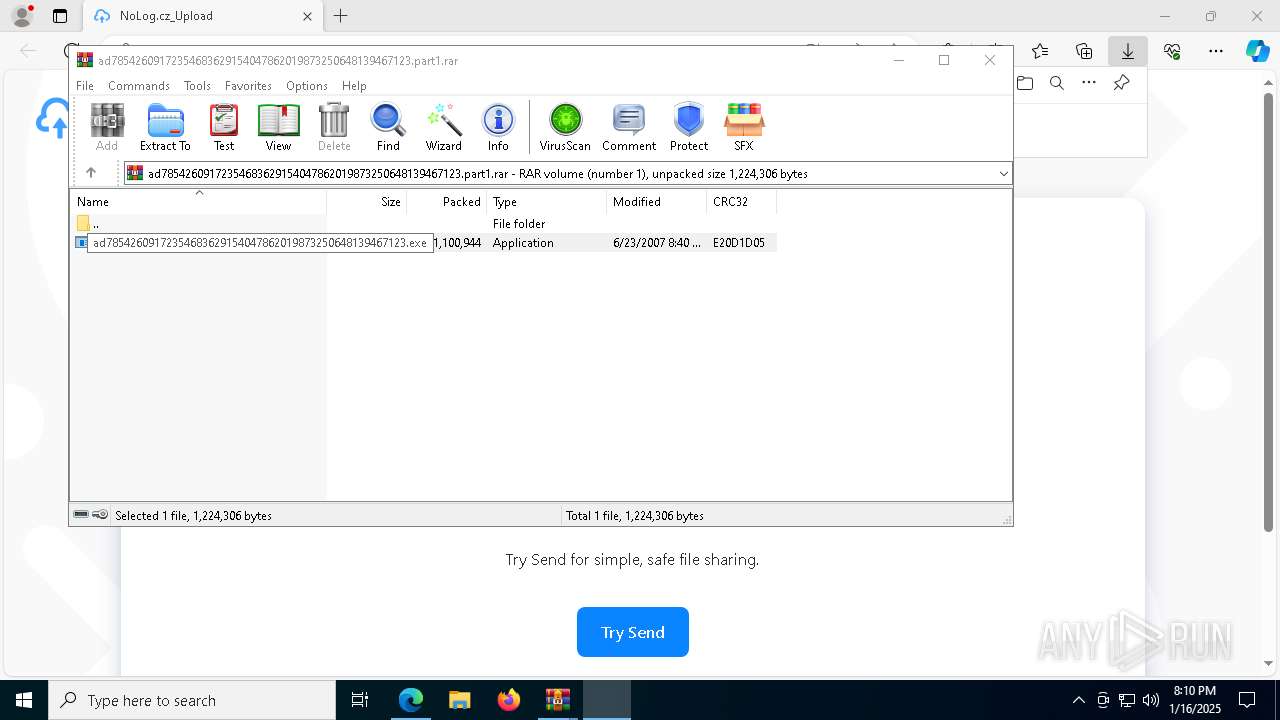Open Task View on taskbar
The height and width of the screenshot is (720, 1280).
click(x=360, y=700)
